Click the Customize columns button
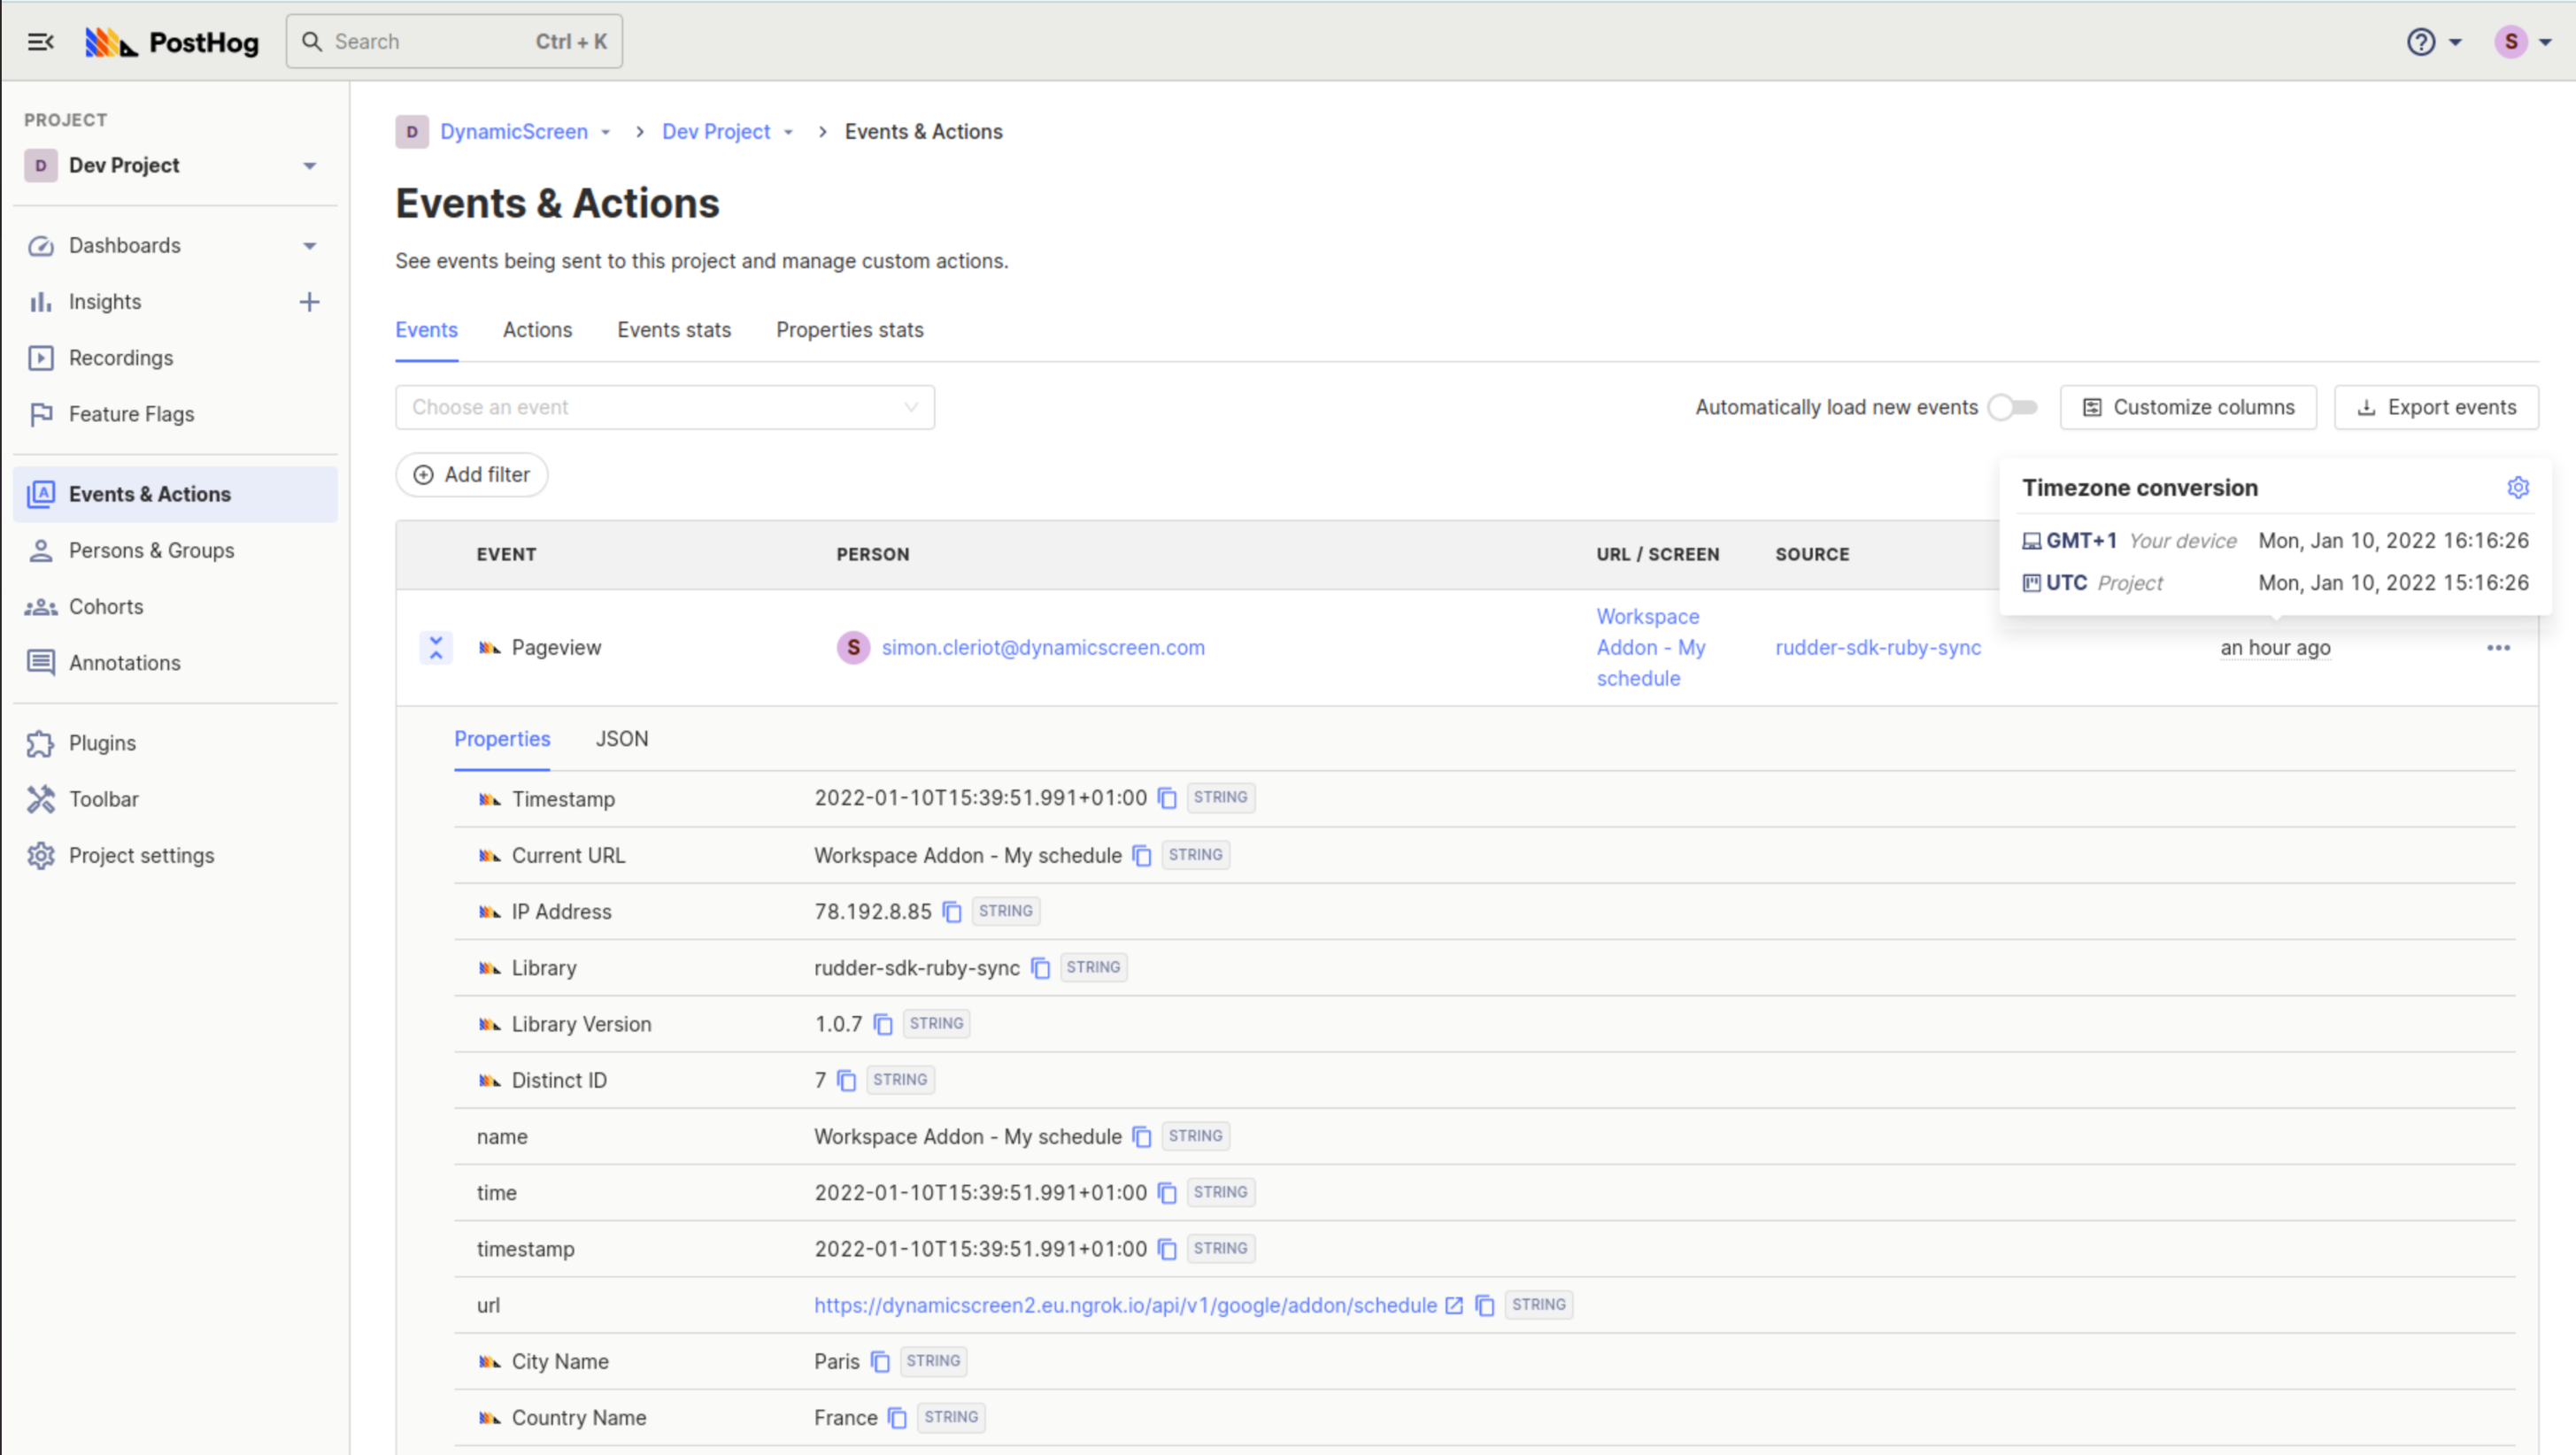 [x=2187, y=407]
